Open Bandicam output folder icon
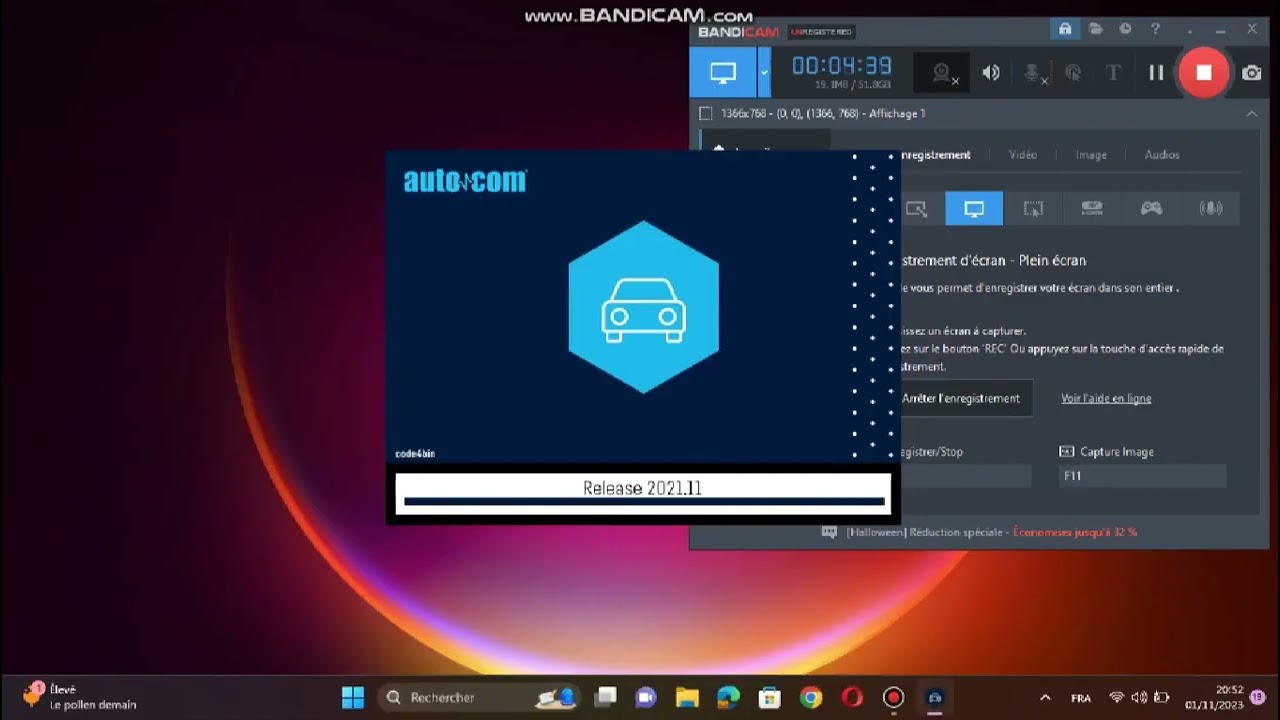 pos(1096,30)
